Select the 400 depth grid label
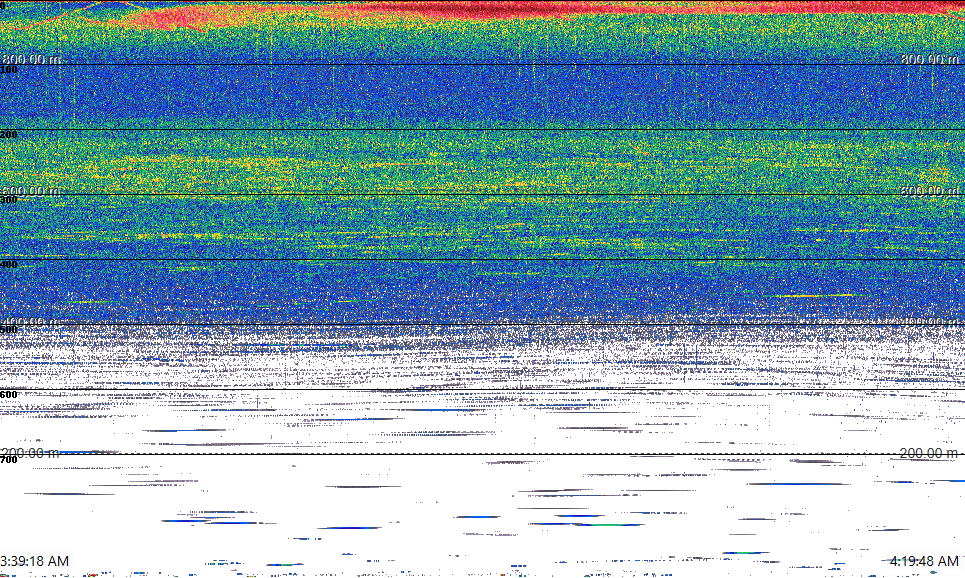 (x=9, y=265)
